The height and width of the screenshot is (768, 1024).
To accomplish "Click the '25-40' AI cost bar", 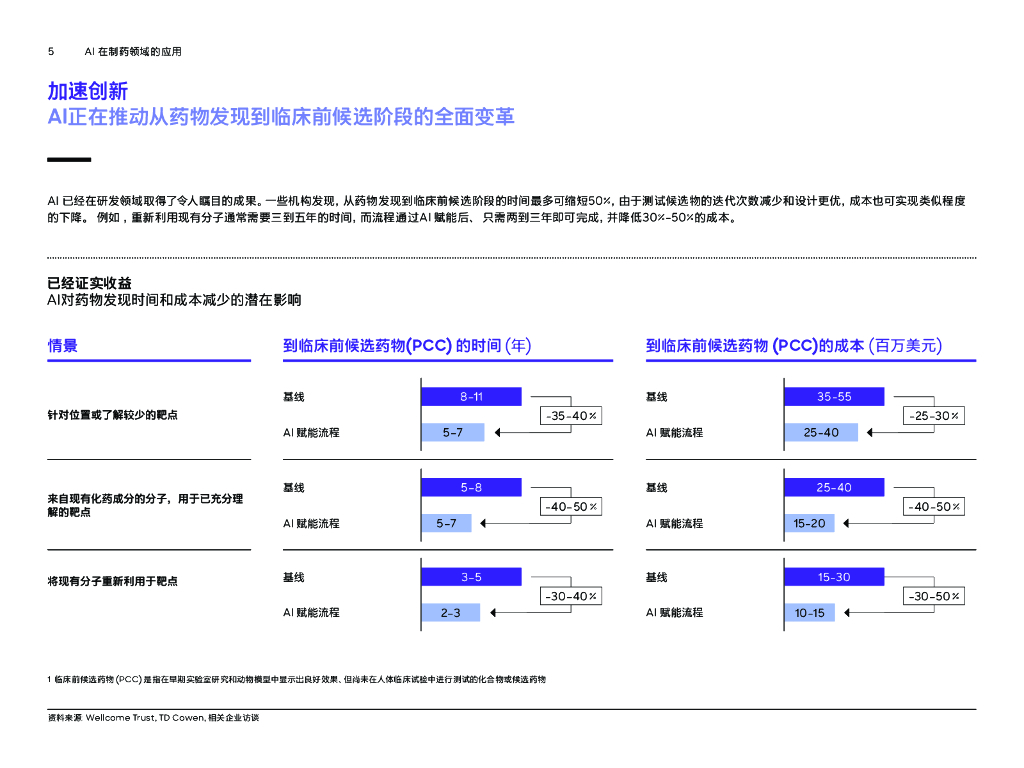I will click(x=822, y=432).
